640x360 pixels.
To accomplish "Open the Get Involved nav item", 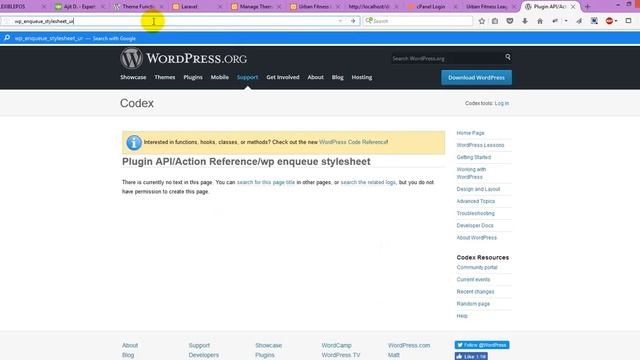I will (283, 77).
